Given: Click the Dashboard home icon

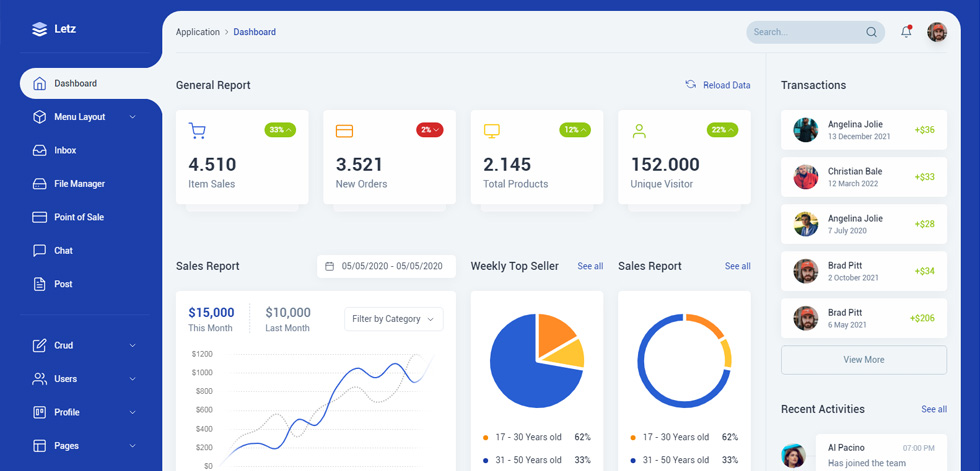Looking at the screenshot, I should (x=39, y=84).
